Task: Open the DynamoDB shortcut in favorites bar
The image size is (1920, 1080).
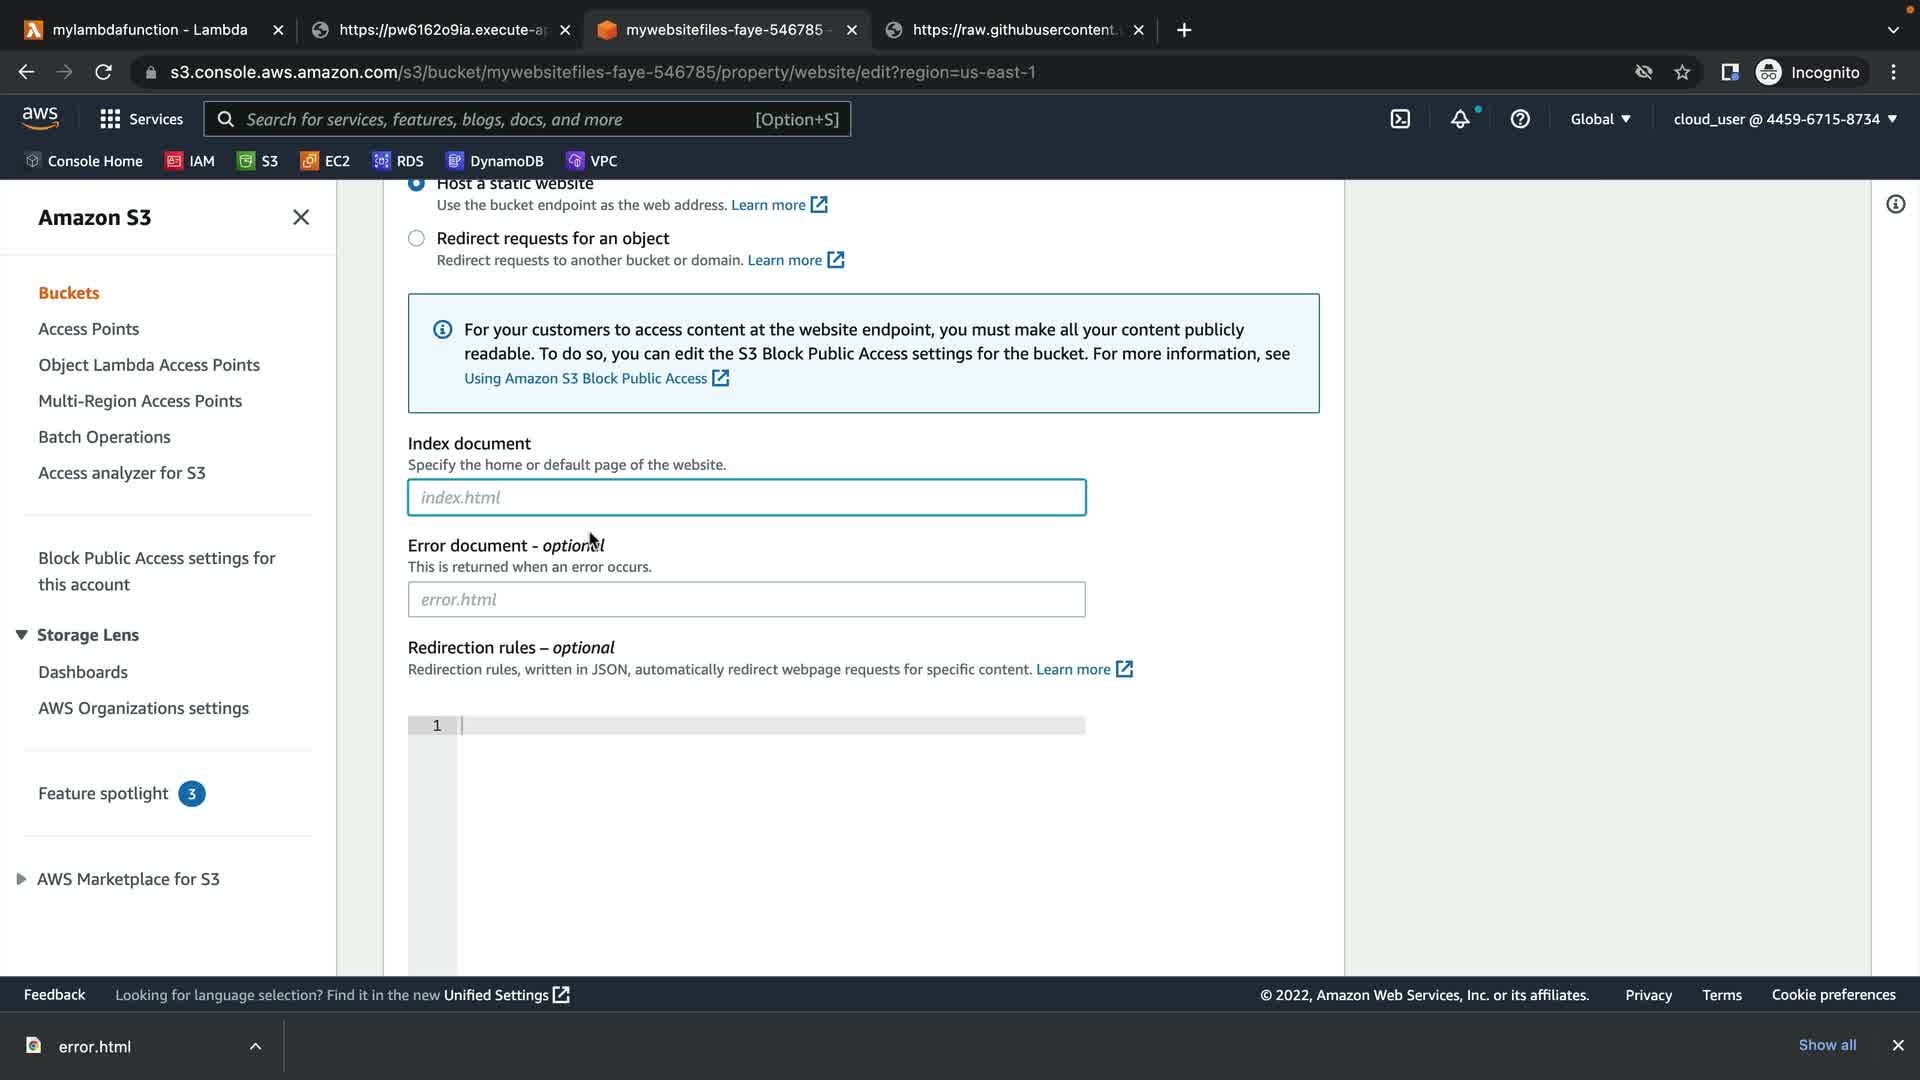Action: pos(495,161)
